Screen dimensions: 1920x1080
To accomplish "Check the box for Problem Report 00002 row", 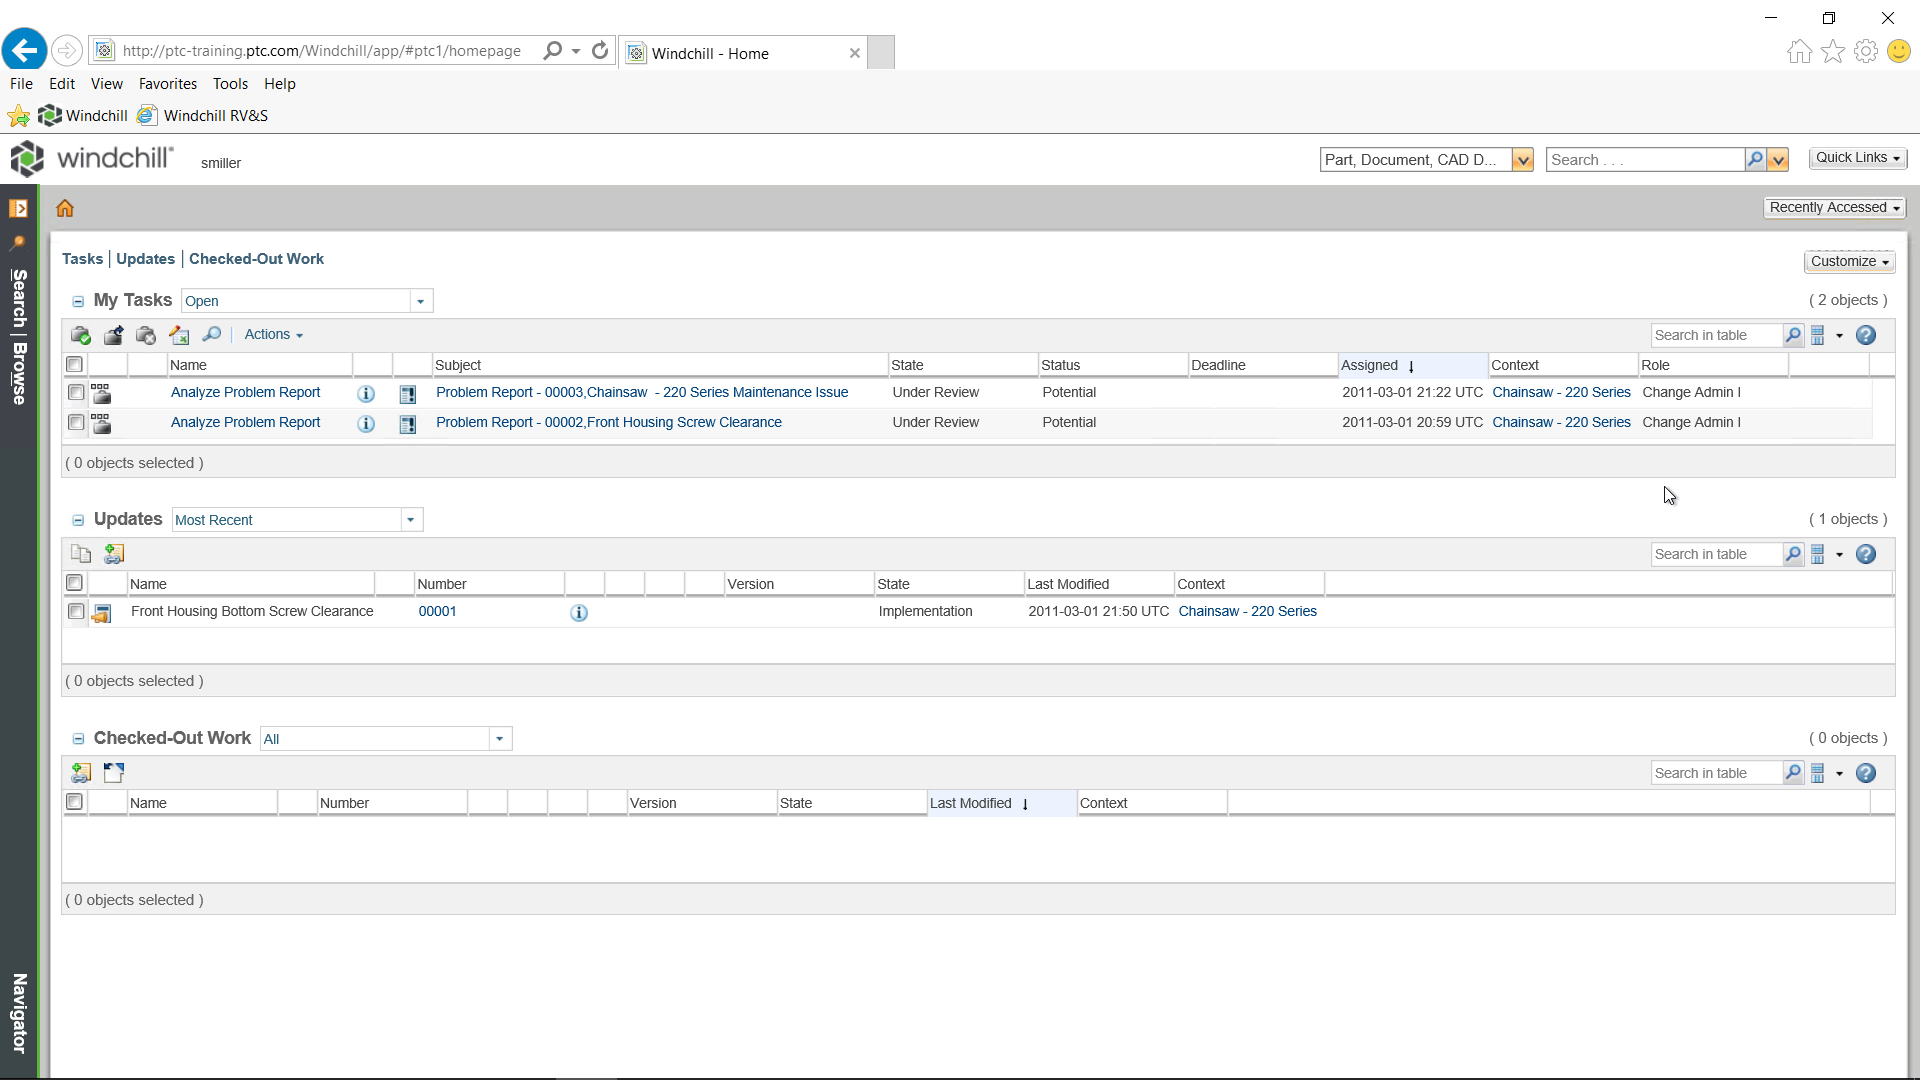I will click(x=76, y=422).
